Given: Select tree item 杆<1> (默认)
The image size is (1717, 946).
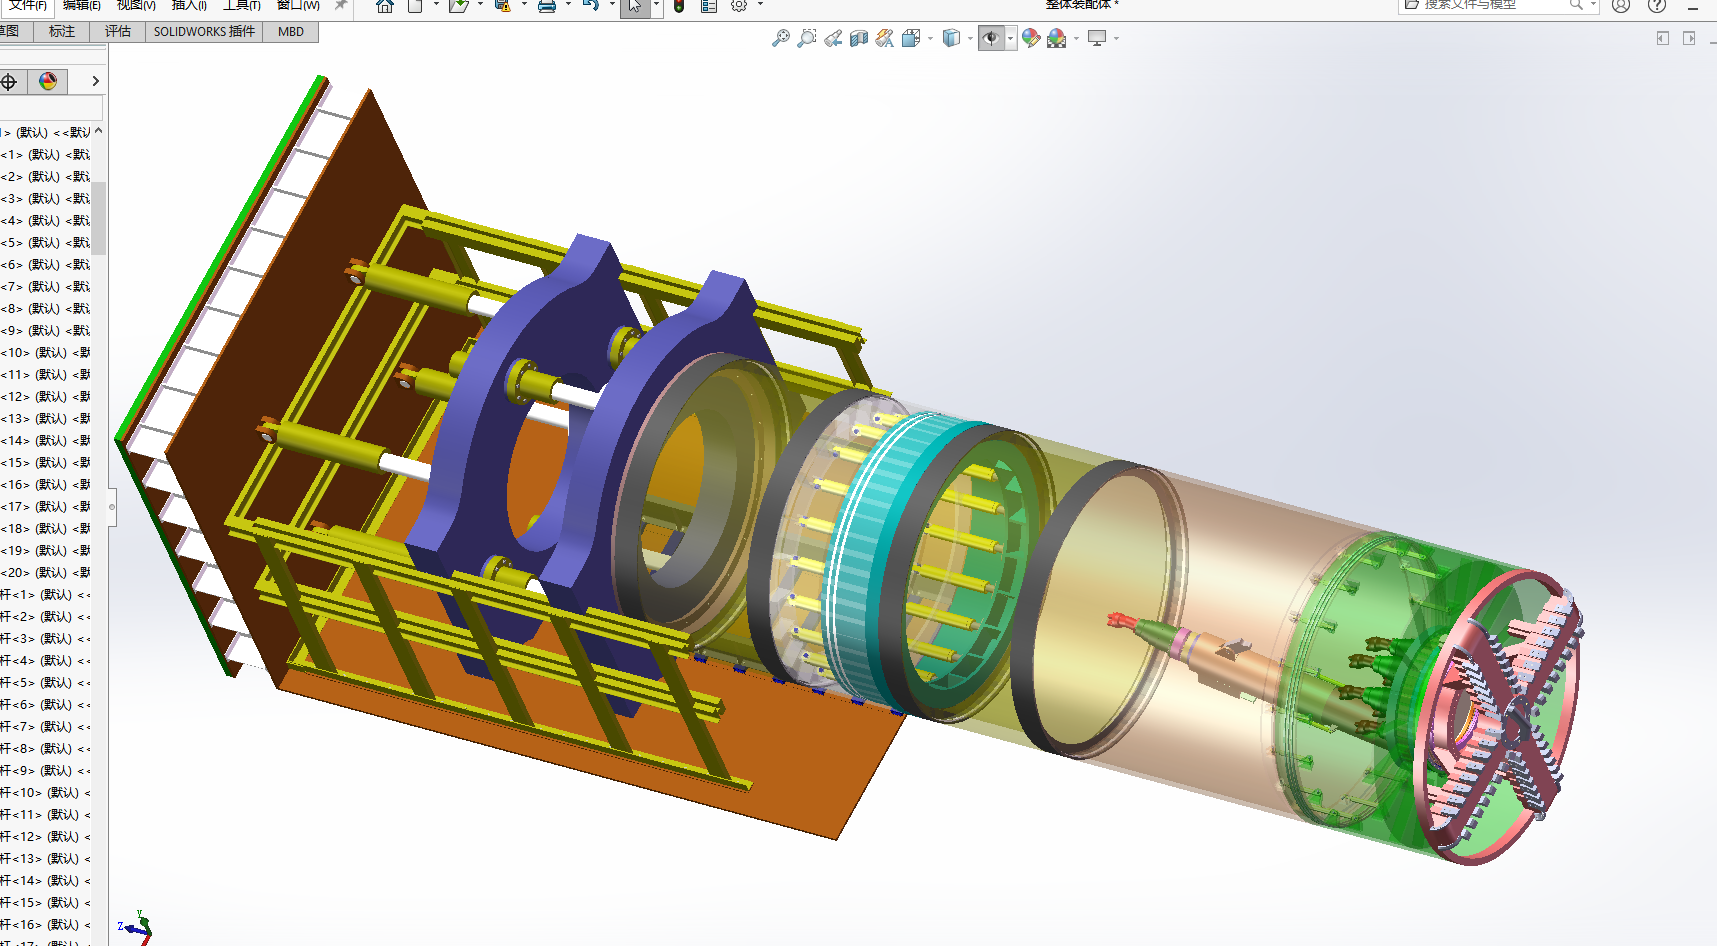Looking at the screenshot, I should [x=46, y=595].
